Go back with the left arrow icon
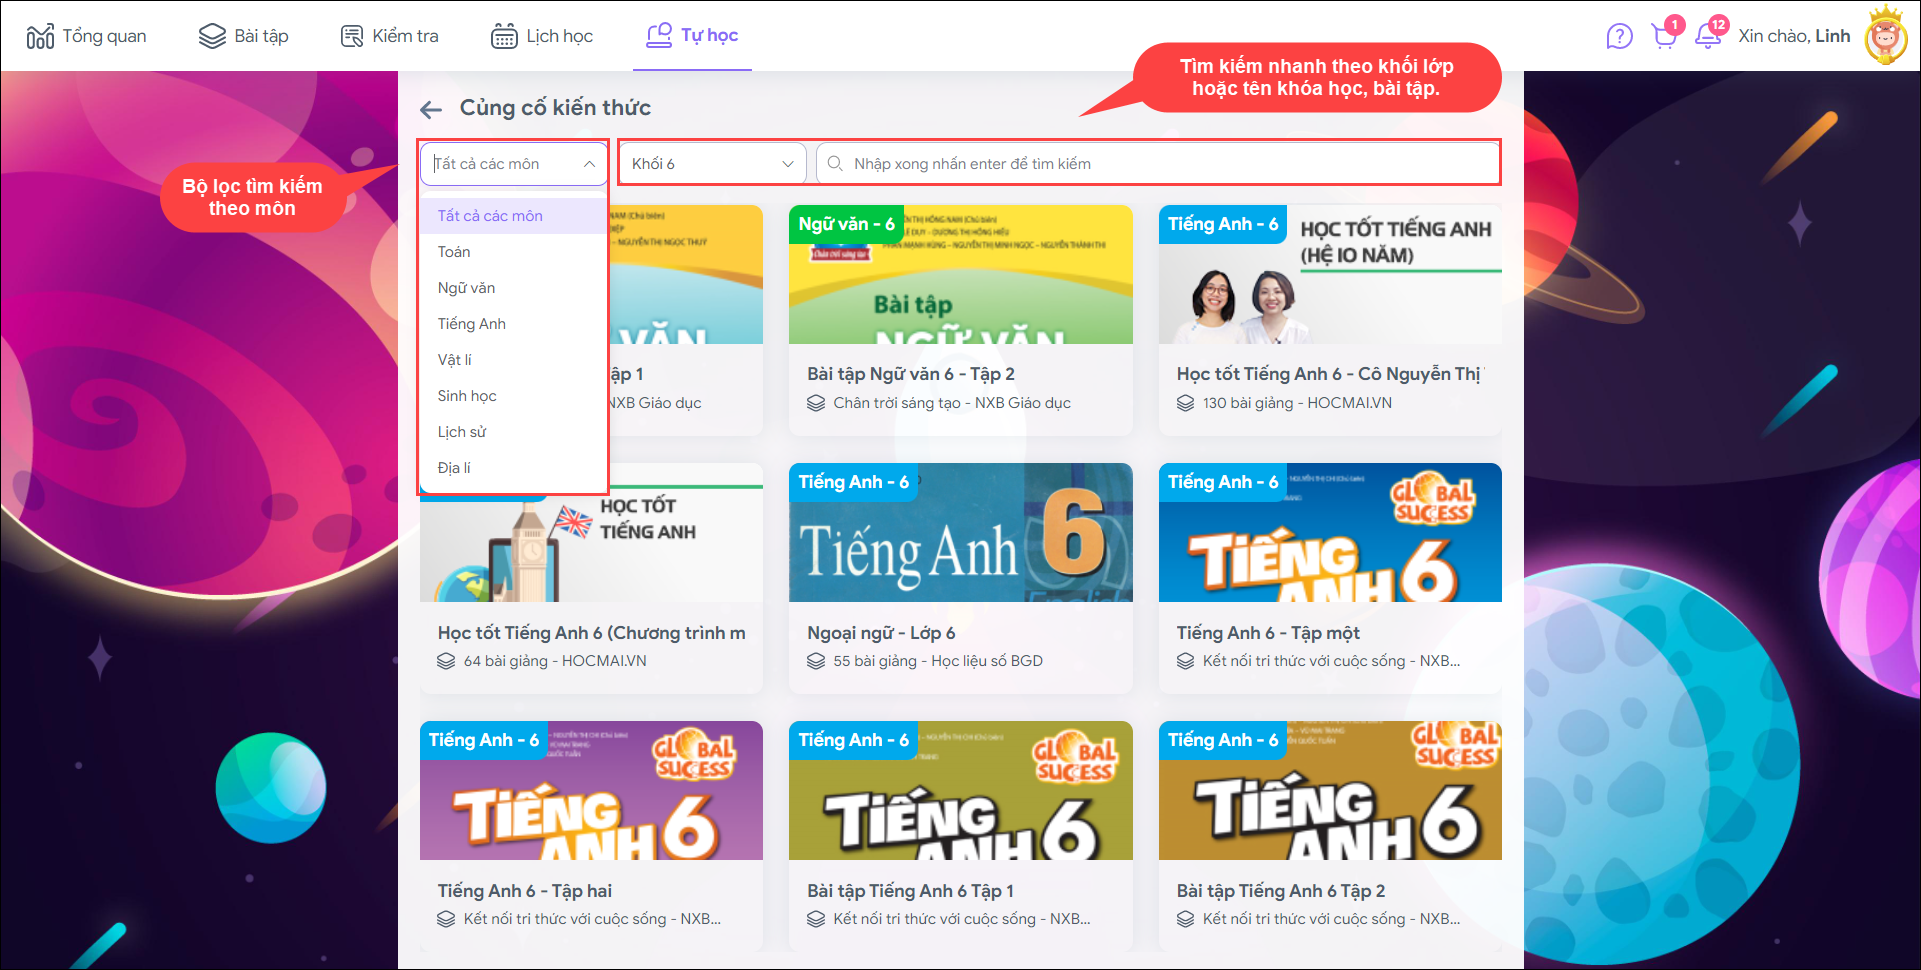 [431, 109]
